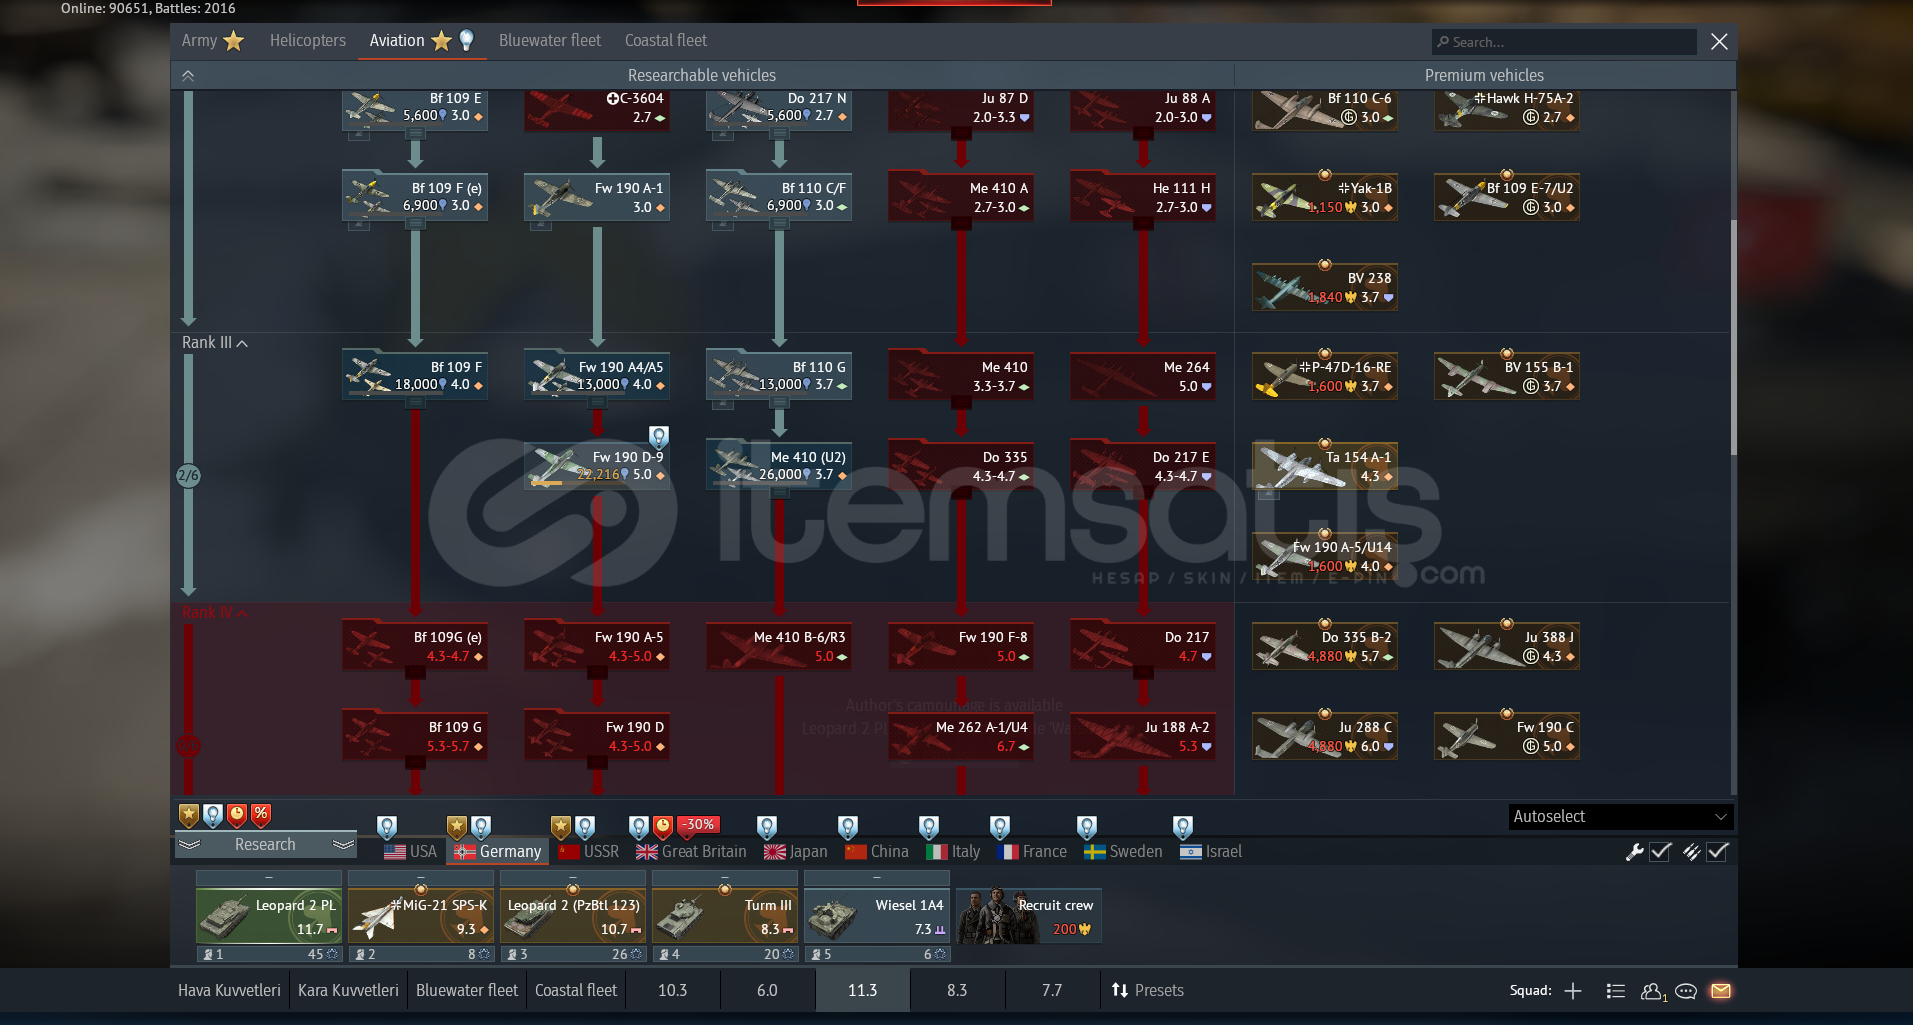Click the Search vehicles input field

[x=1565, y=42]
